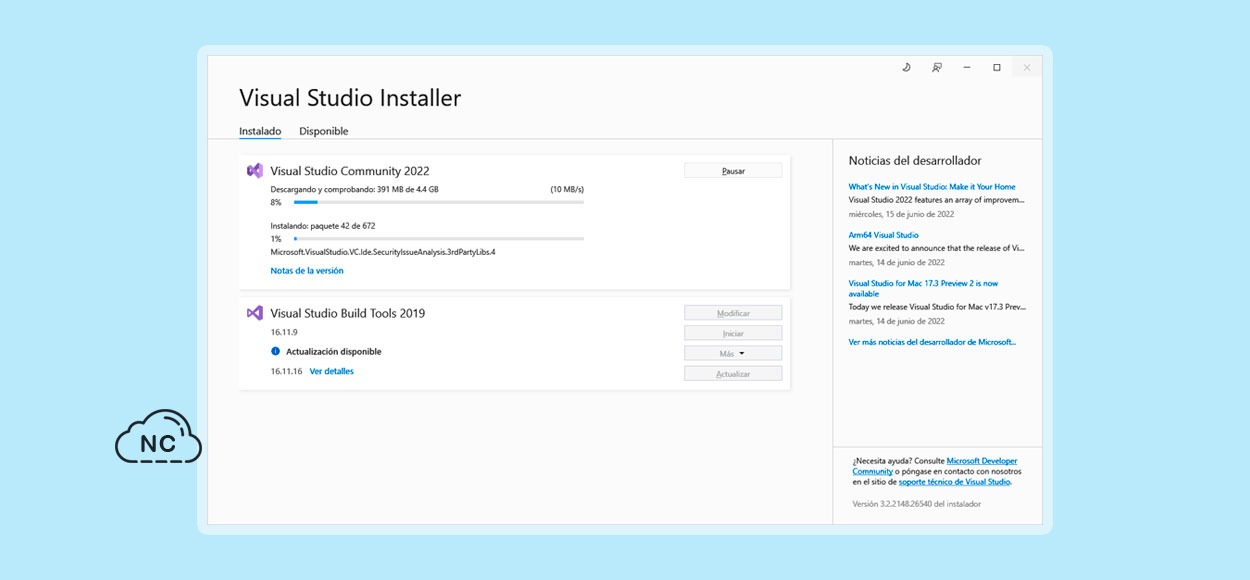This screenshot has width=1250, height=580.
Task: Open the Arm64 Visual Studio news link
Action: point(884,235)
